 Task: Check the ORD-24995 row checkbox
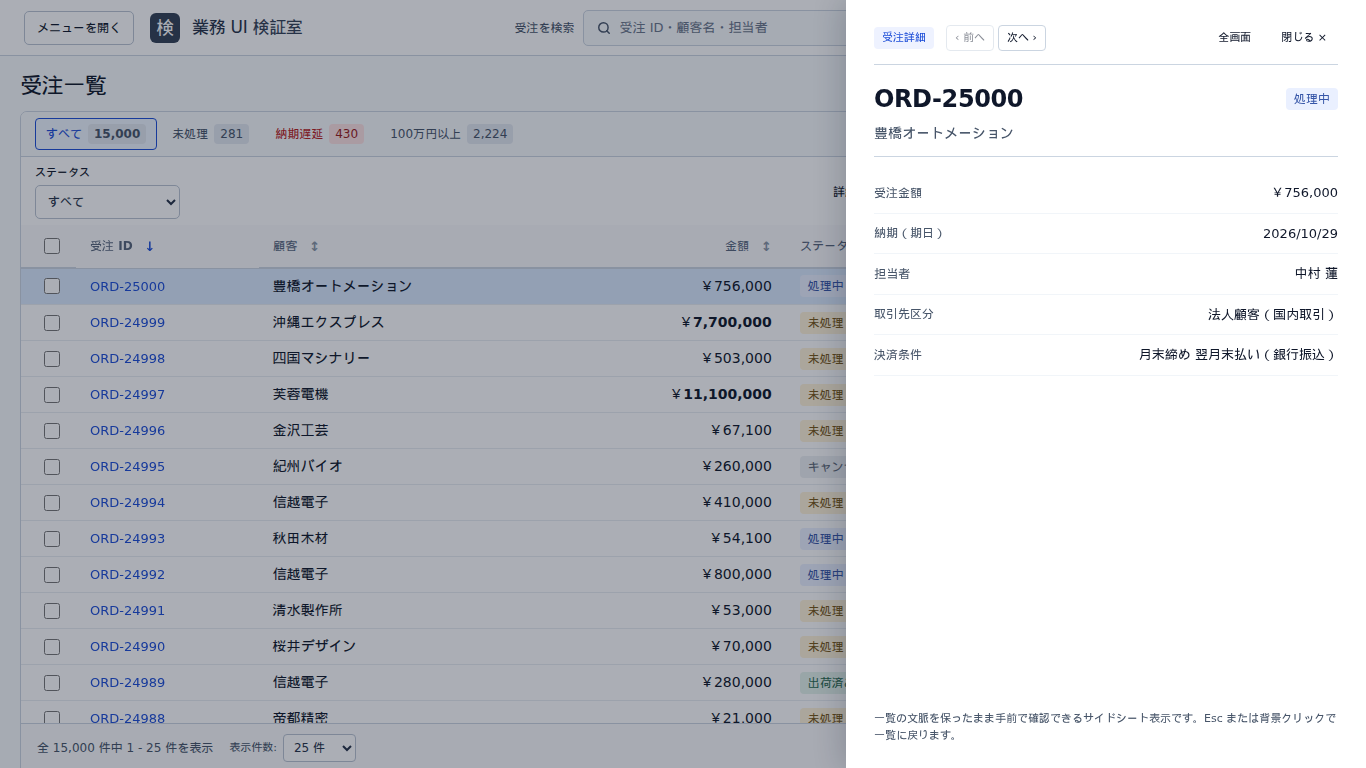pos(52,466)
